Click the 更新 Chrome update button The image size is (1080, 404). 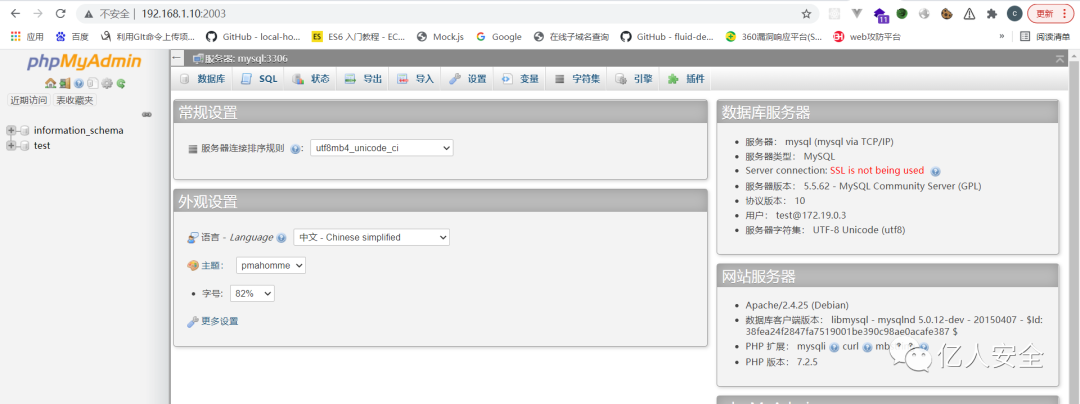(1050, 13)
